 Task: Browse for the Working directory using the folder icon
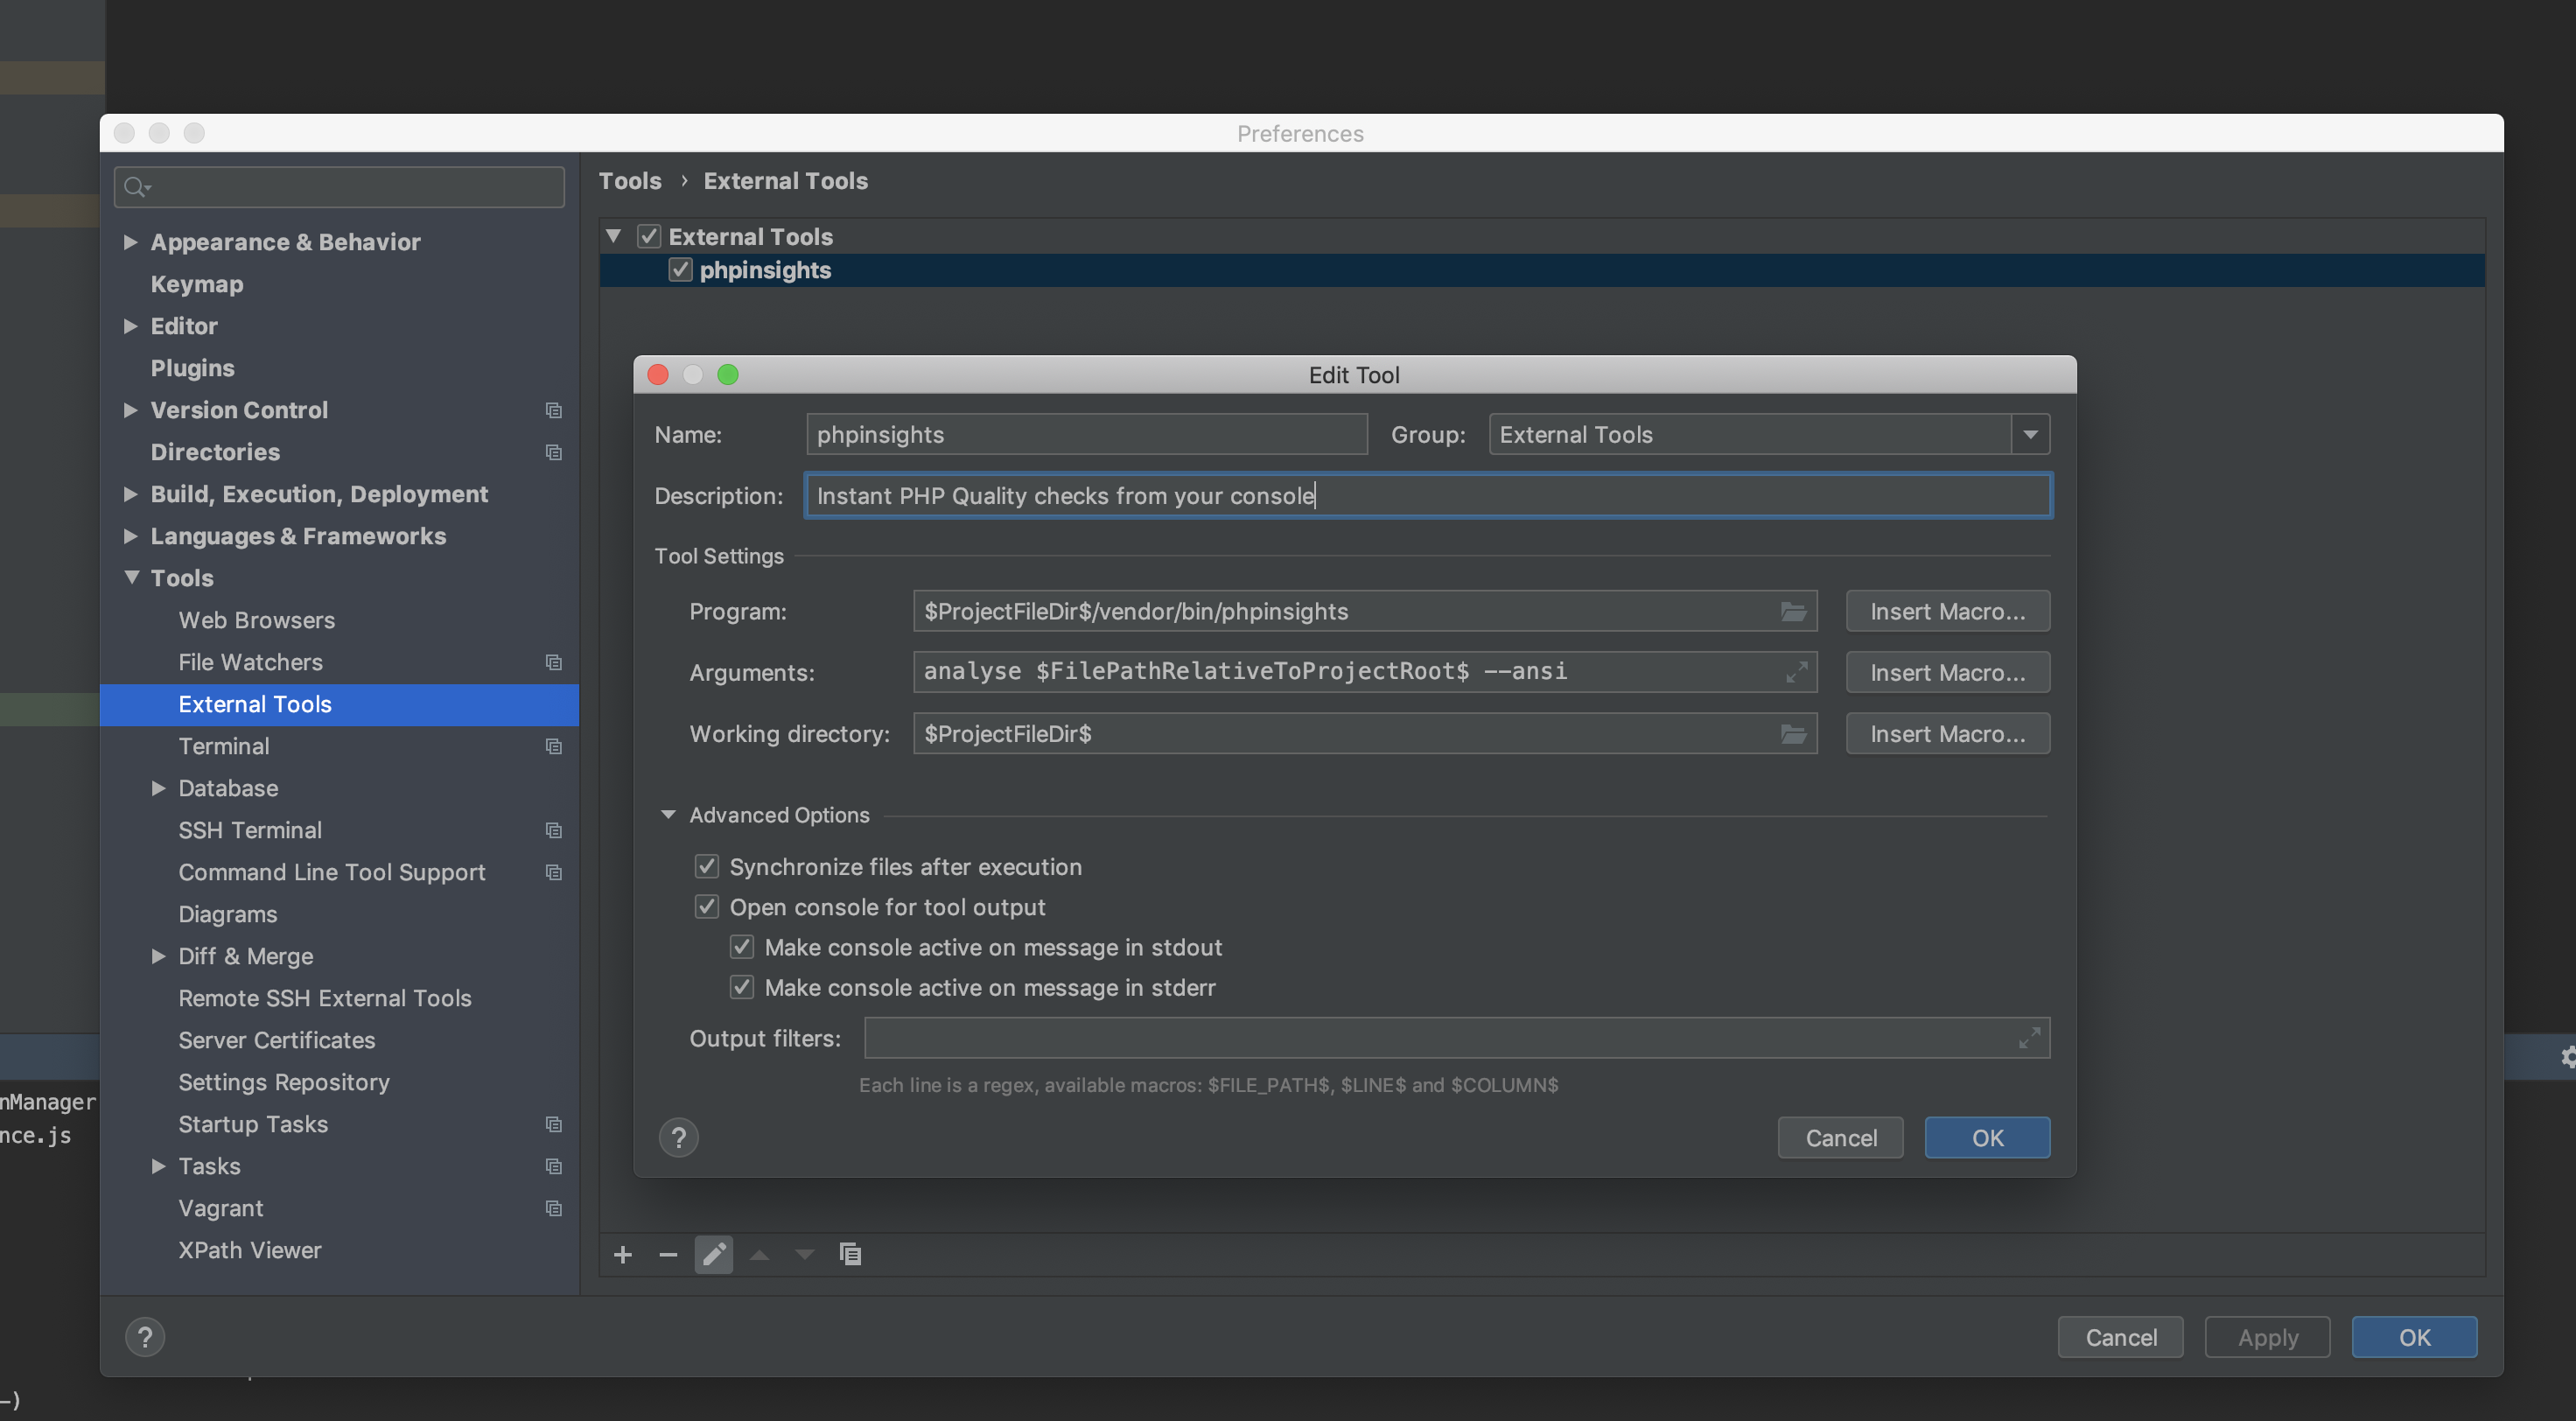[x=1793, y=734]
